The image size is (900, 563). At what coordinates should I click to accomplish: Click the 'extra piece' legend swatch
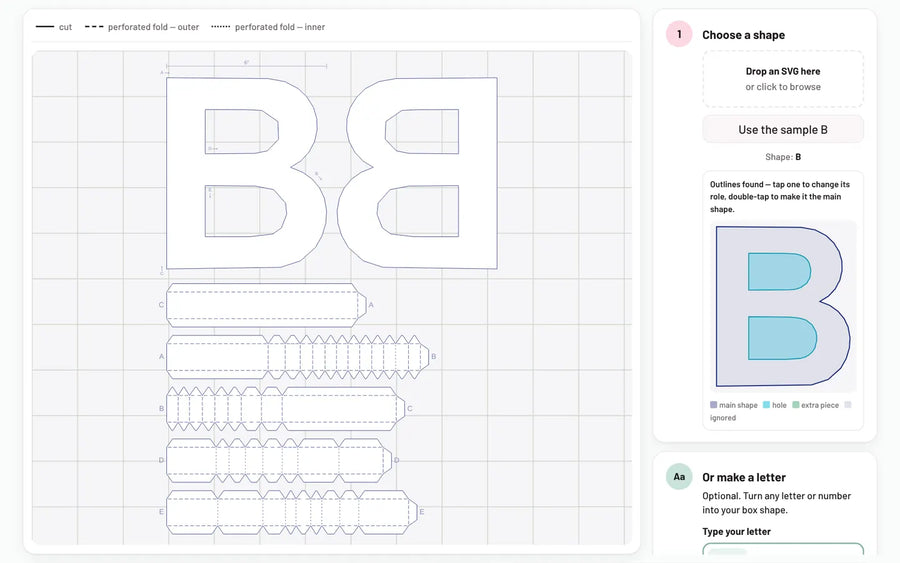click(x=796, y=405)
